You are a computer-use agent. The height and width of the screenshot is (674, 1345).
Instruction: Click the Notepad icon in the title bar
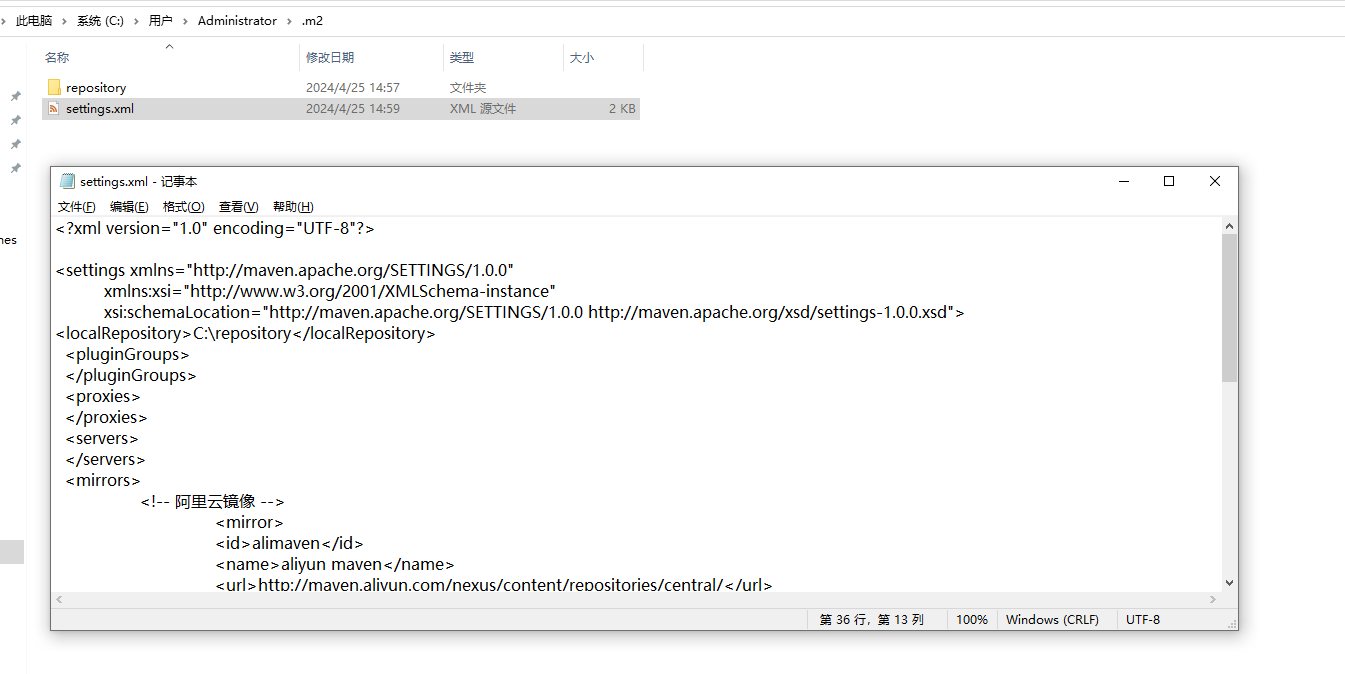pyautogui.click(x=66, y=181)
